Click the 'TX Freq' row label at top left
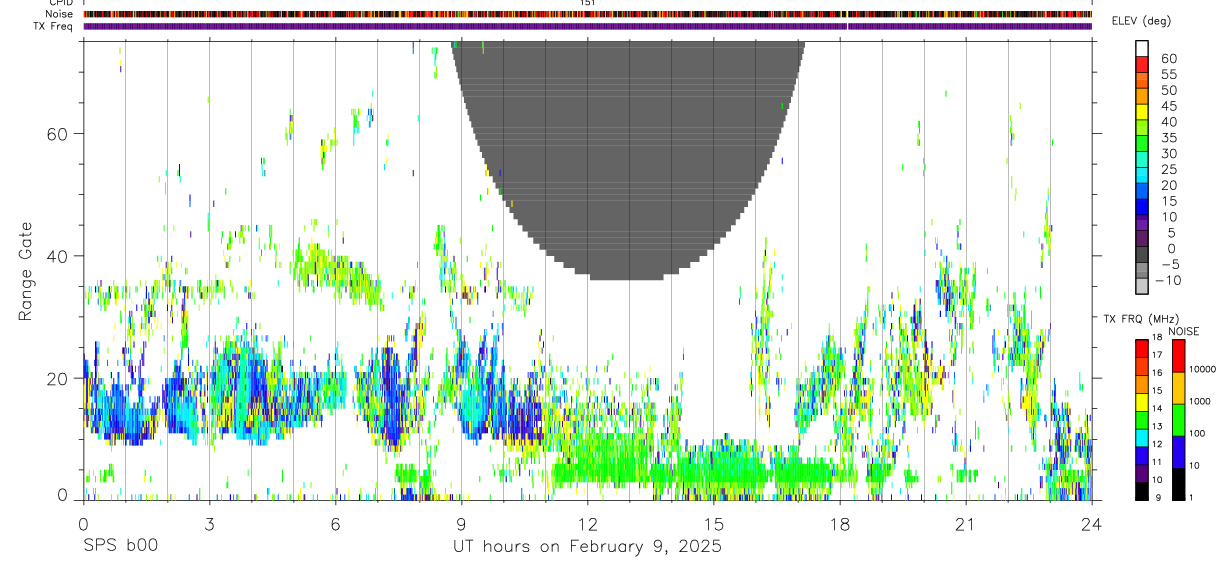1228x567 pixels. 54,26
